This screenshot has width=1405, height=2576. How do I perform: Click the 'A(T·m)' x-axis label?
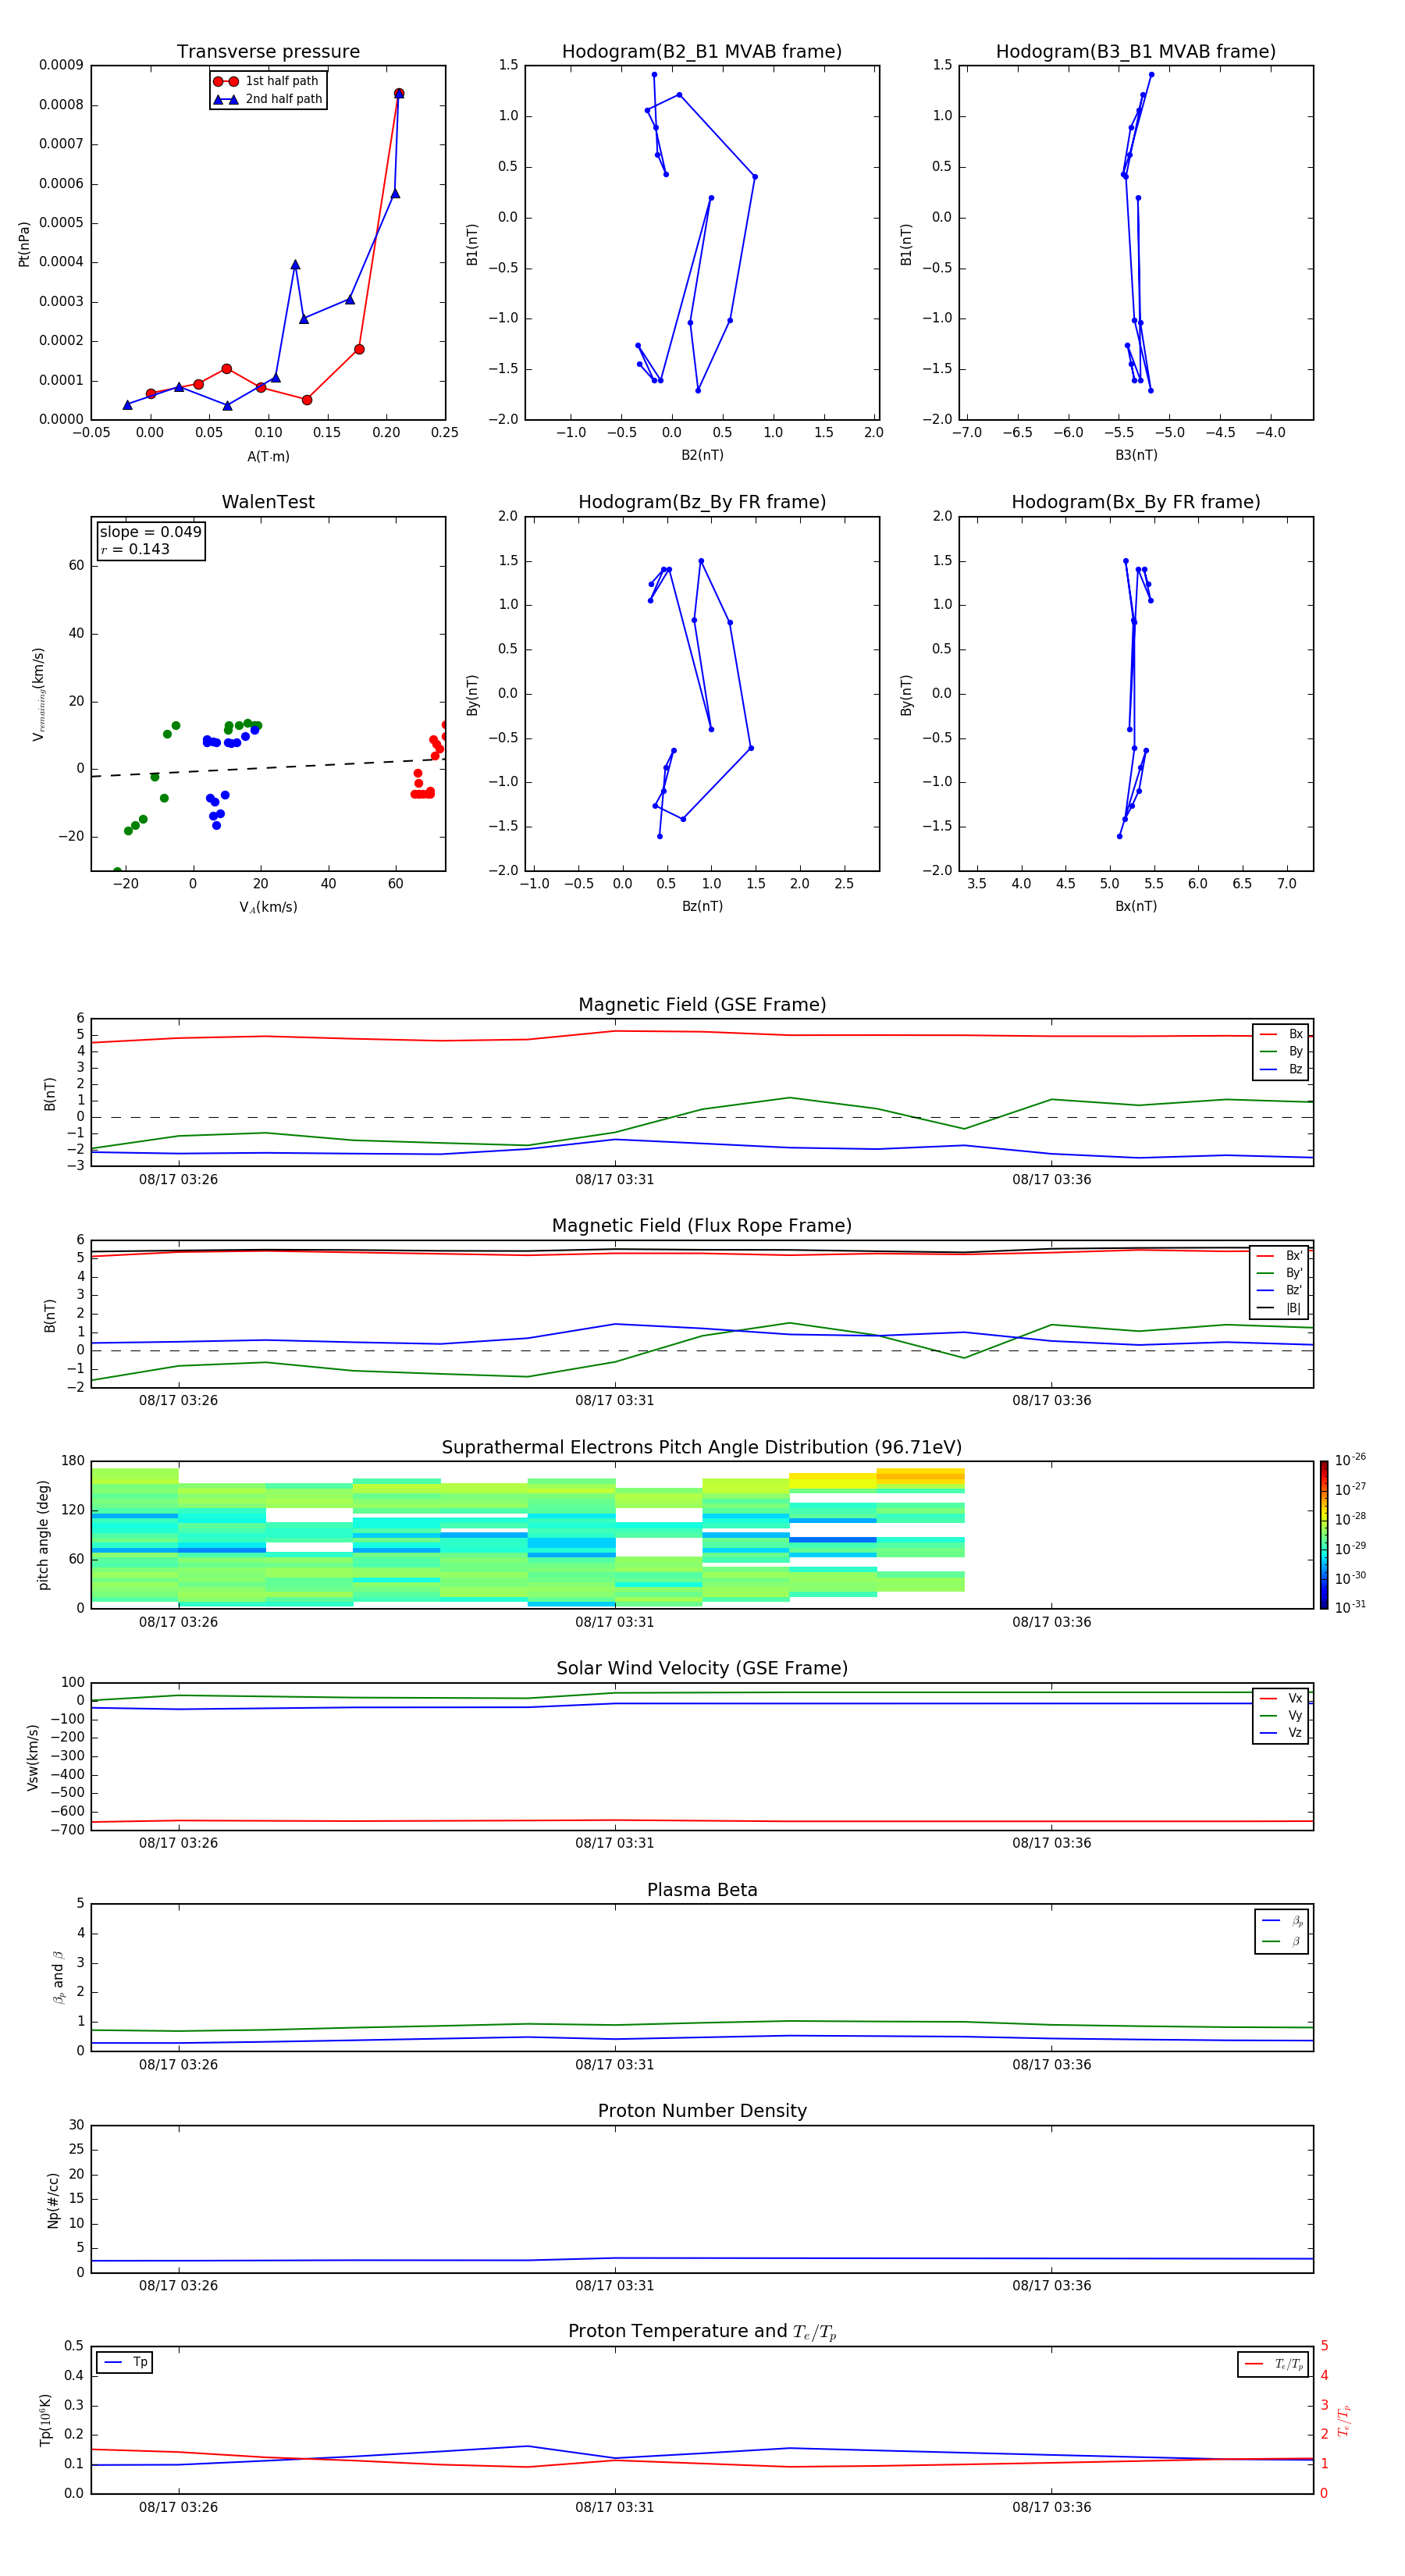[268, 456]
